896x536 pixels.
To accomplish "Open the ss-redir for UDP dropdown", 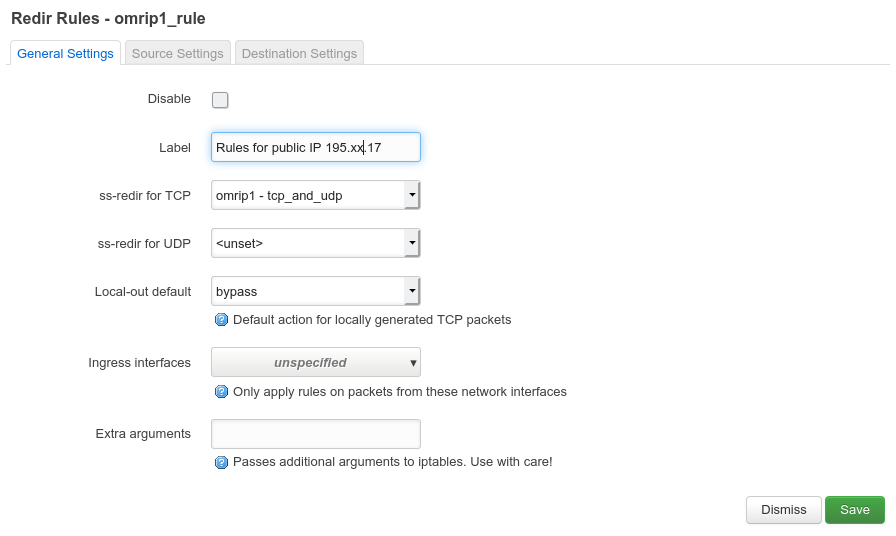I will point(315,243).
